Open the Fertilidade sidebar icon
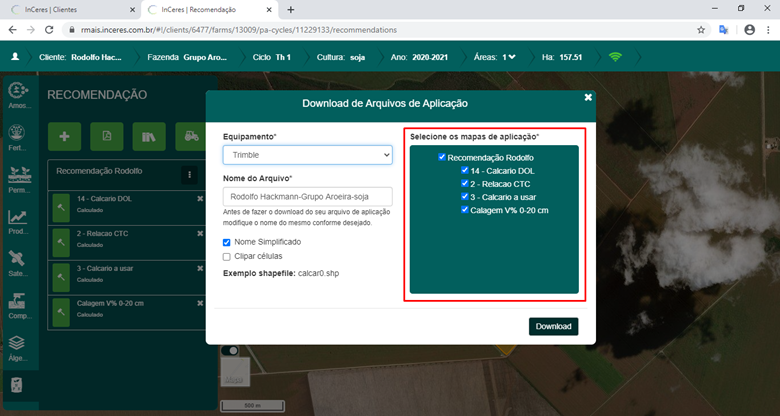The image size is (780, 416). [x=18, y=137]
